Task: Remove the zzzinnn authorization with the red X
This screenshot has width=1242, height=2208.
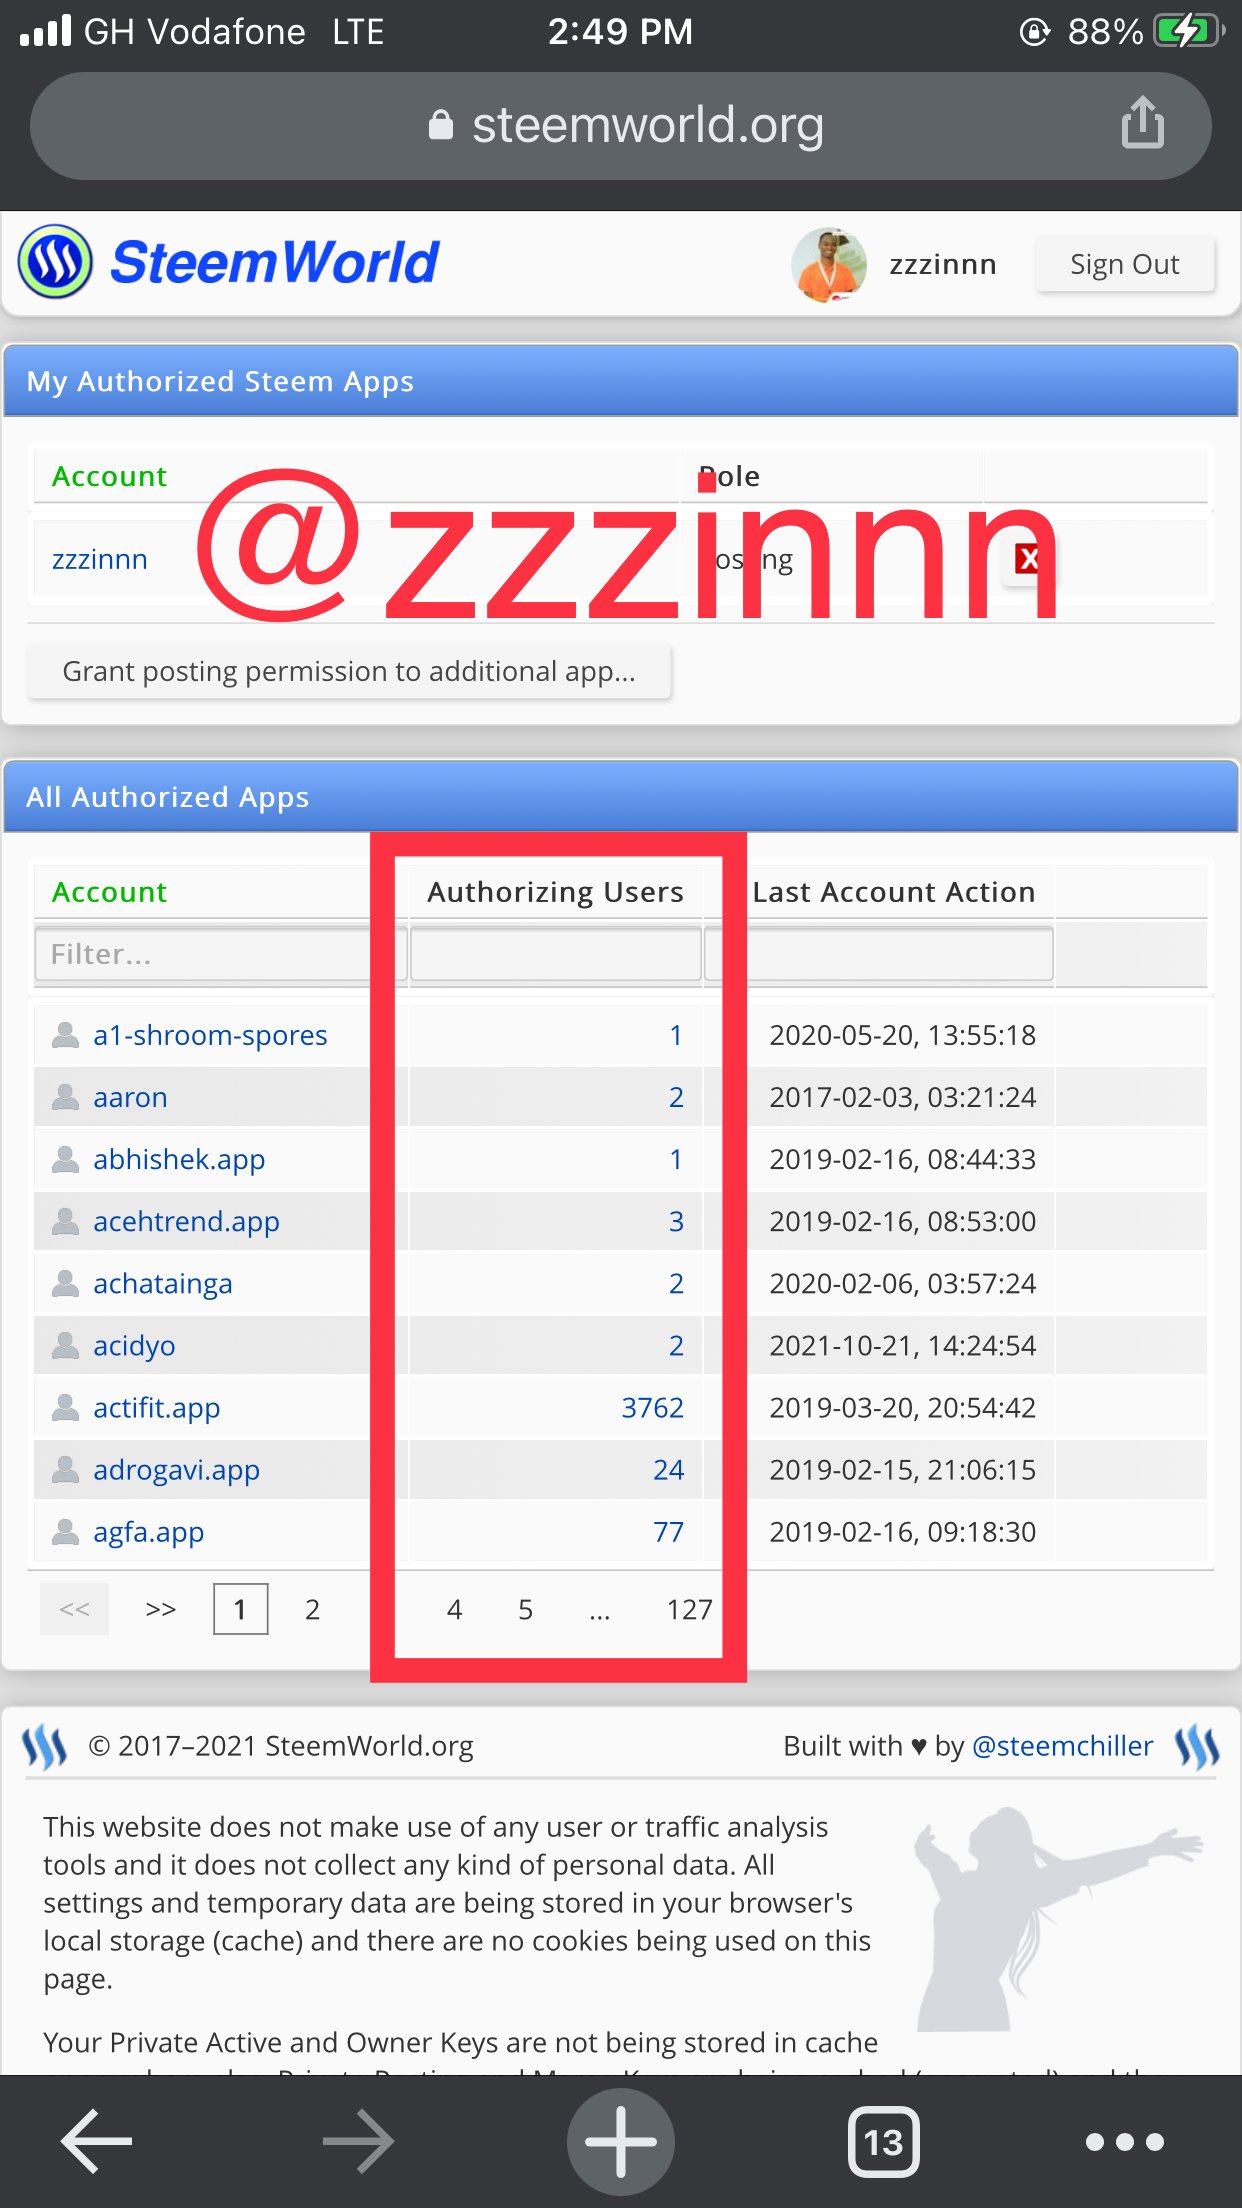Action: point(1028,559)
